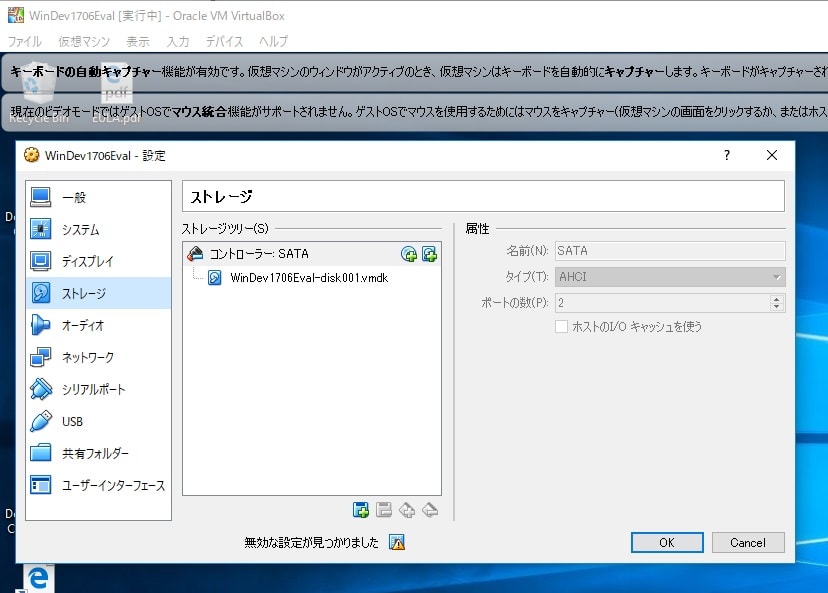The height and width of the screenshot is (593, 828).
Task: Open the 仮想マシン menu
Action: (x=84, y=41)
